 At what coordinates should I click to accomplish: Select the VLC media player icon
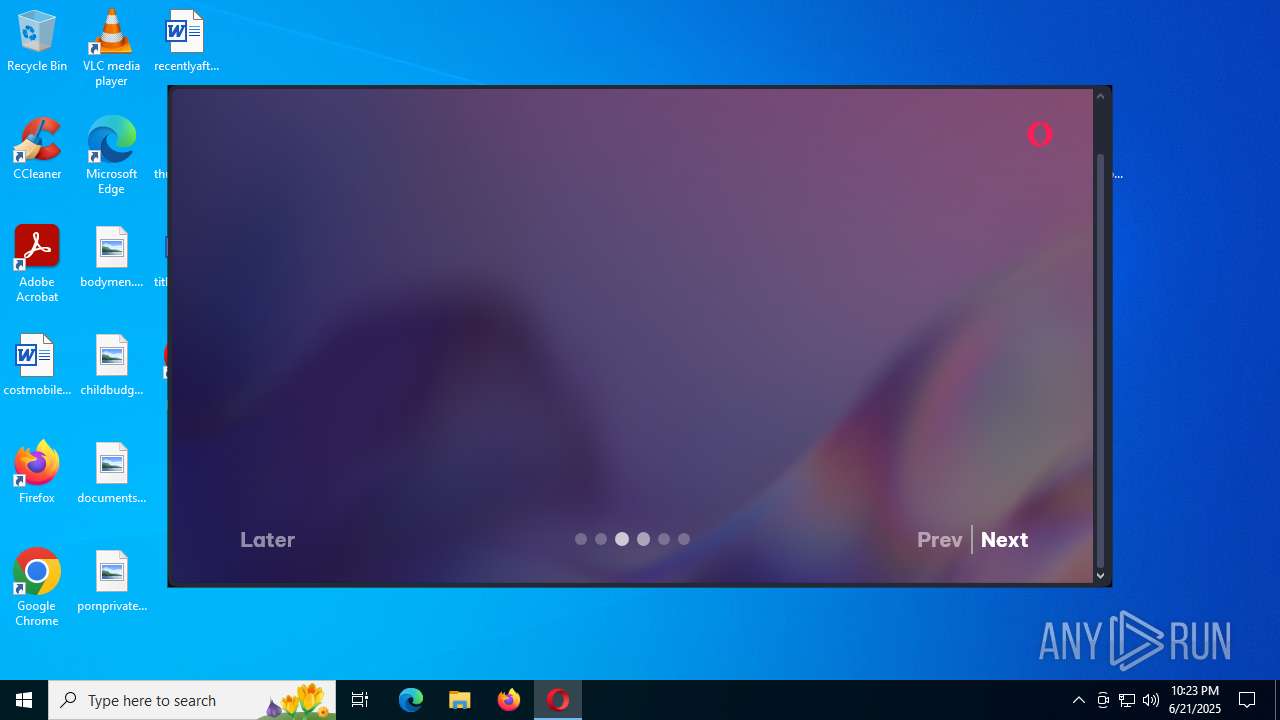click(x=111, y=48)
